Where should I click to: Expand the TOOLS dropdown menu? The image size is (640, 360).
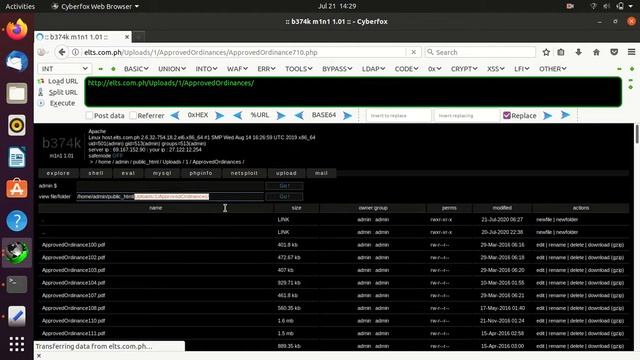pos(298,69)
